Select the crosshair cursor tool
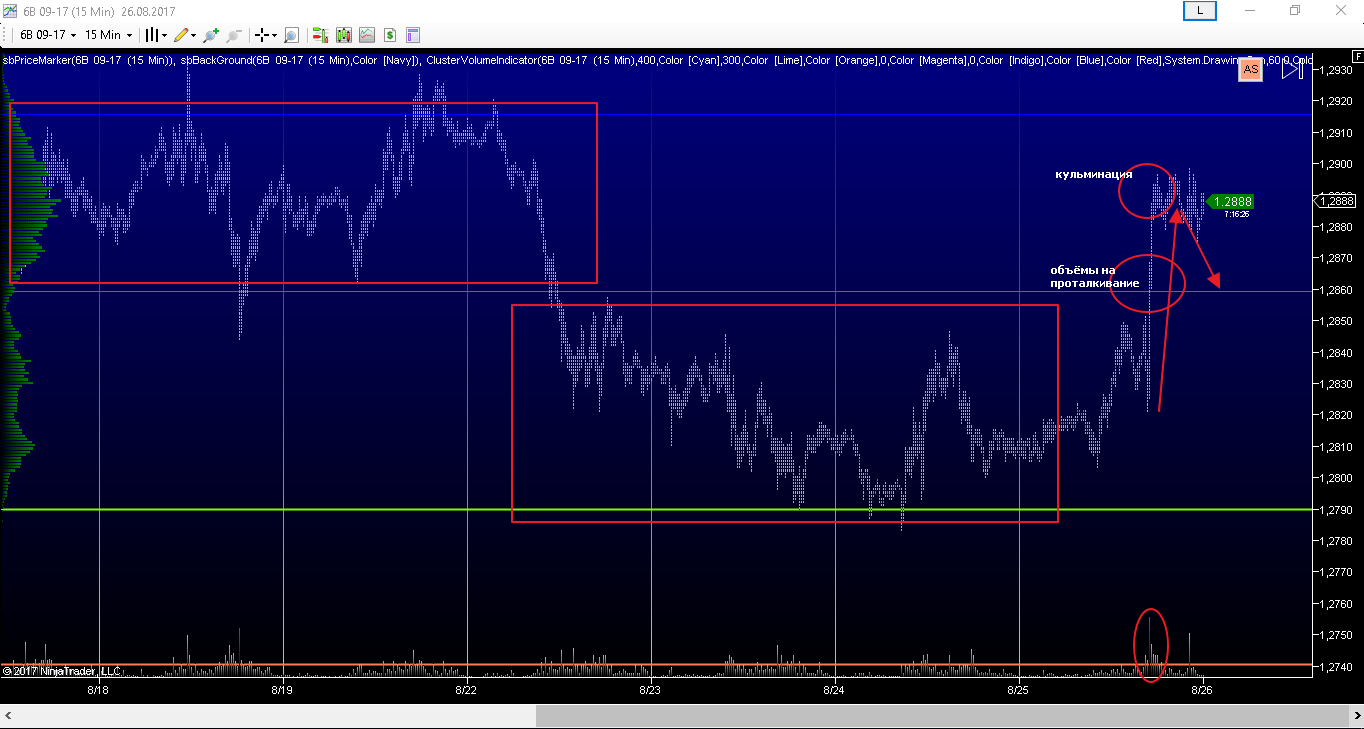 pyautogui.click(x=262, y=35)
